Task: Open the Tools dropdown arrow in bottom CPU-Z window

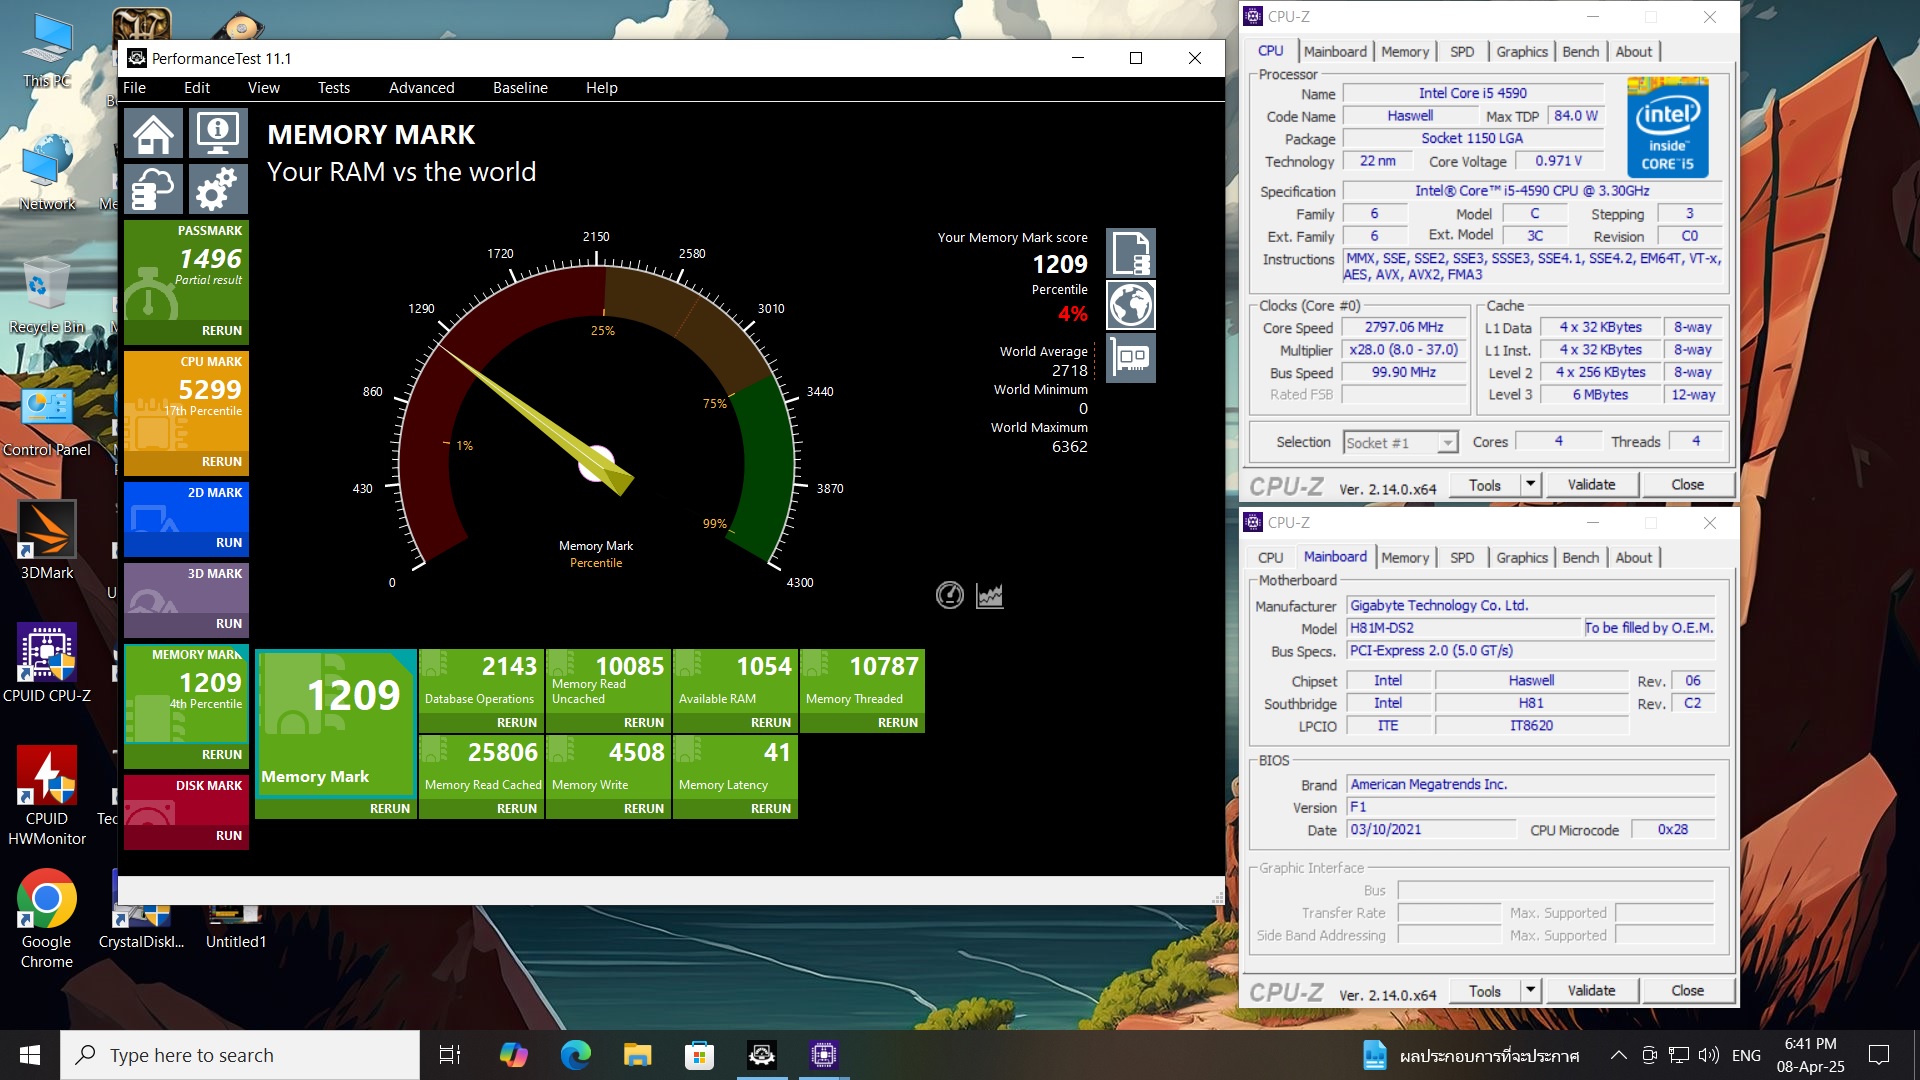Action: [1530, 990]
